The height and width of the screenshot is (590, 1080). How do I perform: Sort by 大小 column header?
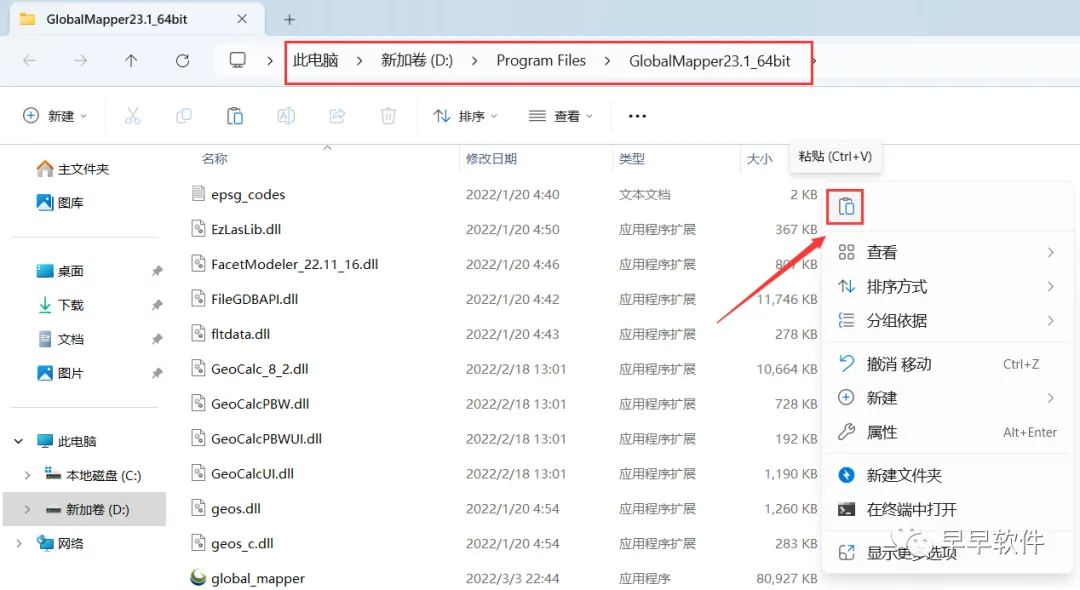759,159
